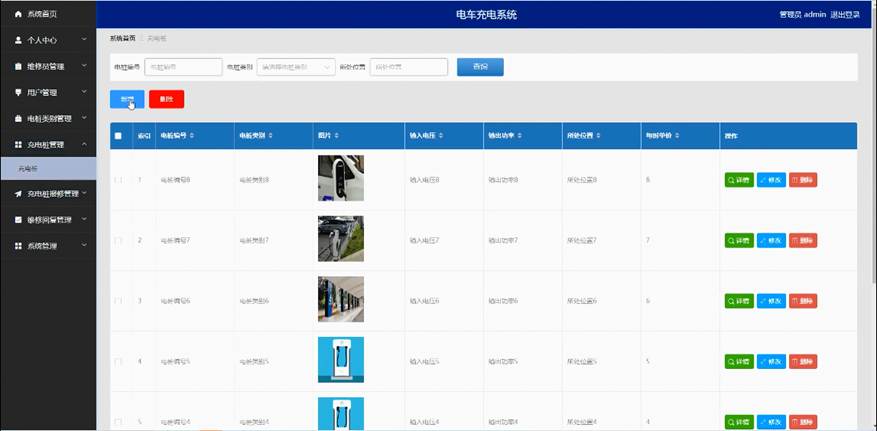
Task: Click the blue 新增 add button
Action: click(x=127, y=99)
